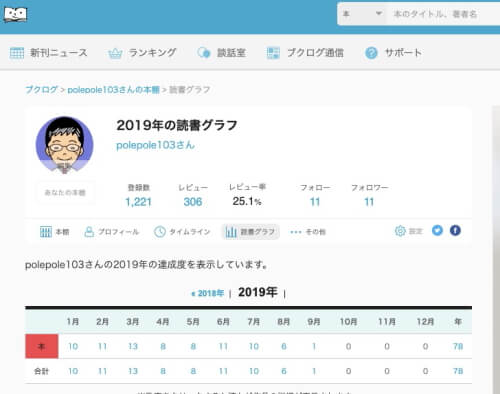Open registered count 1,221
The height and width of the screenshot is (394, 500).
[x=138, y=202]
